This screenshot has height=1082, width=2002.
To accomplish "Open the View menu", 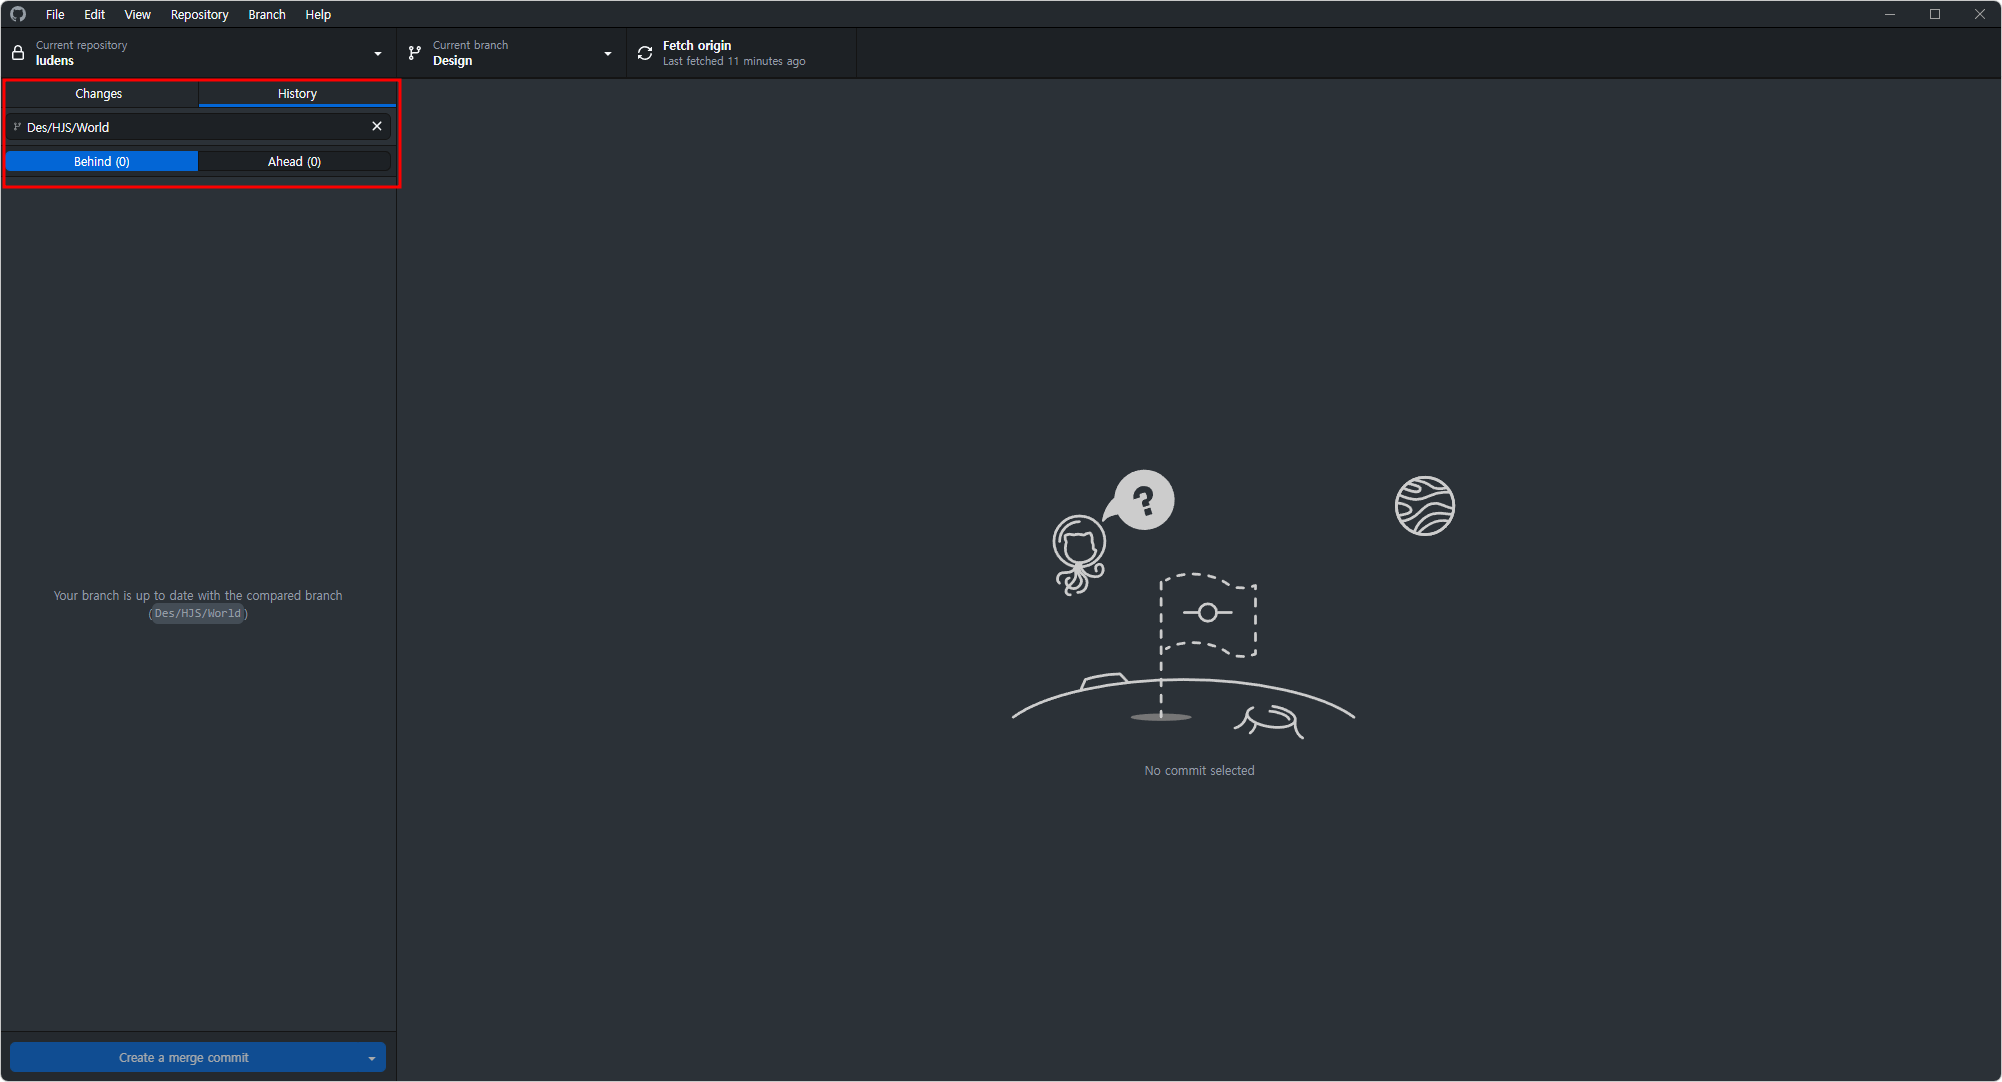I will coord(137,14).
